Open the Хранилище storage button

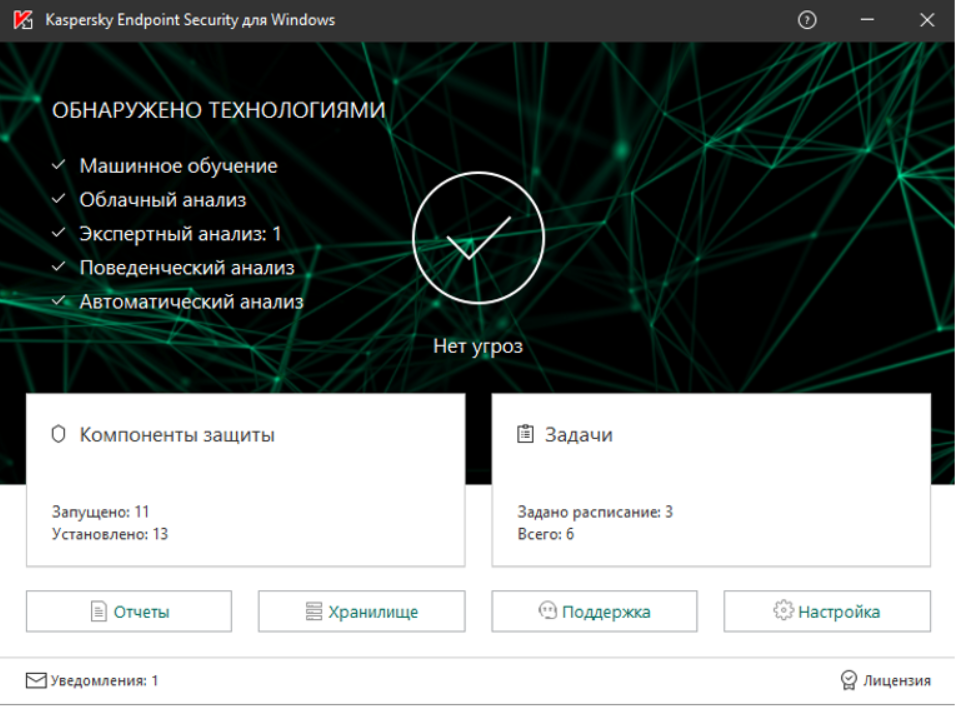point(362,611)
